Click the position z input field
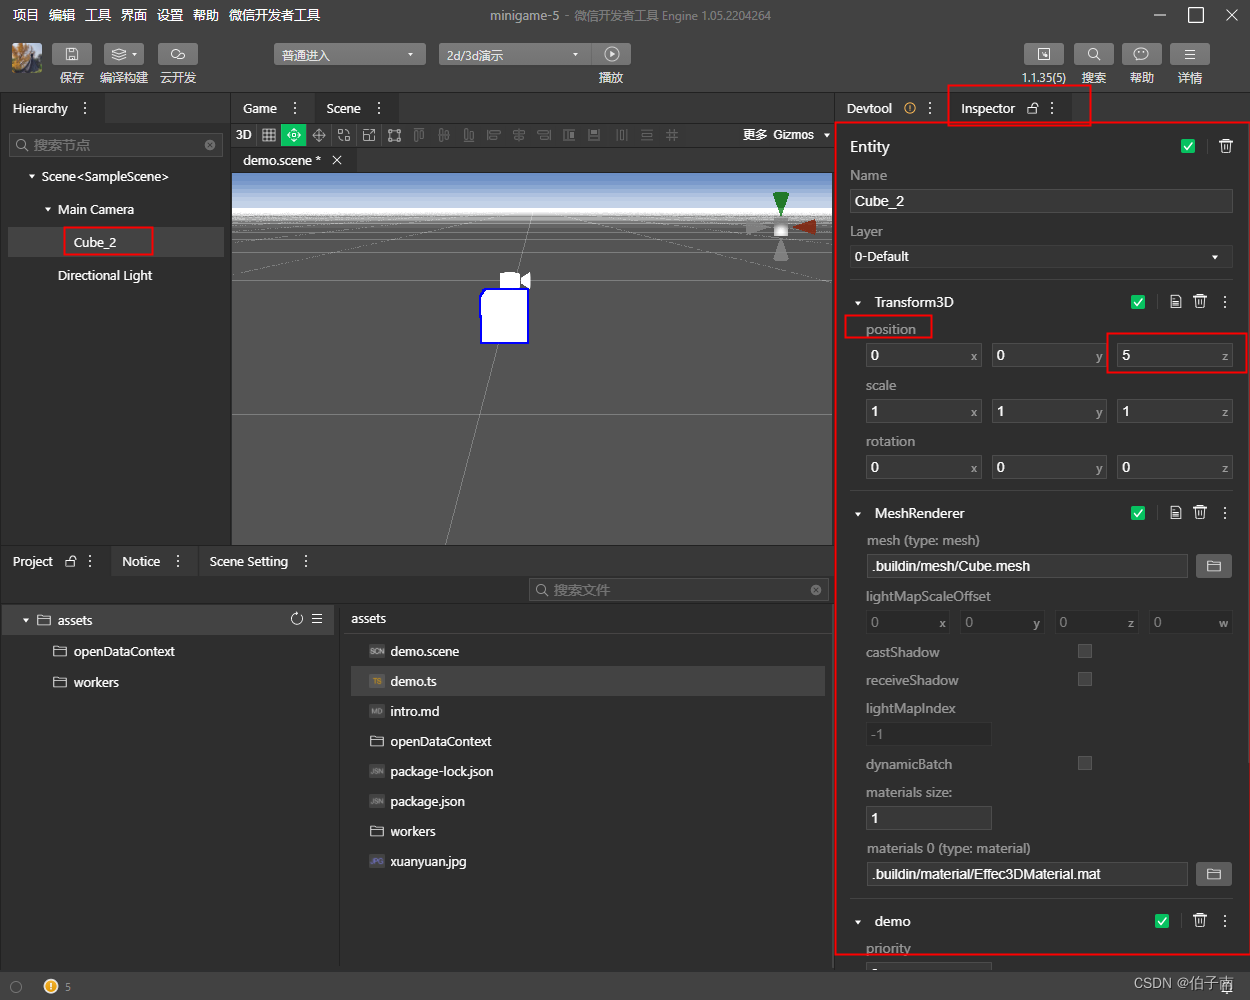The height and width of the screenshot is (1000, 1250). point(1175,355)
